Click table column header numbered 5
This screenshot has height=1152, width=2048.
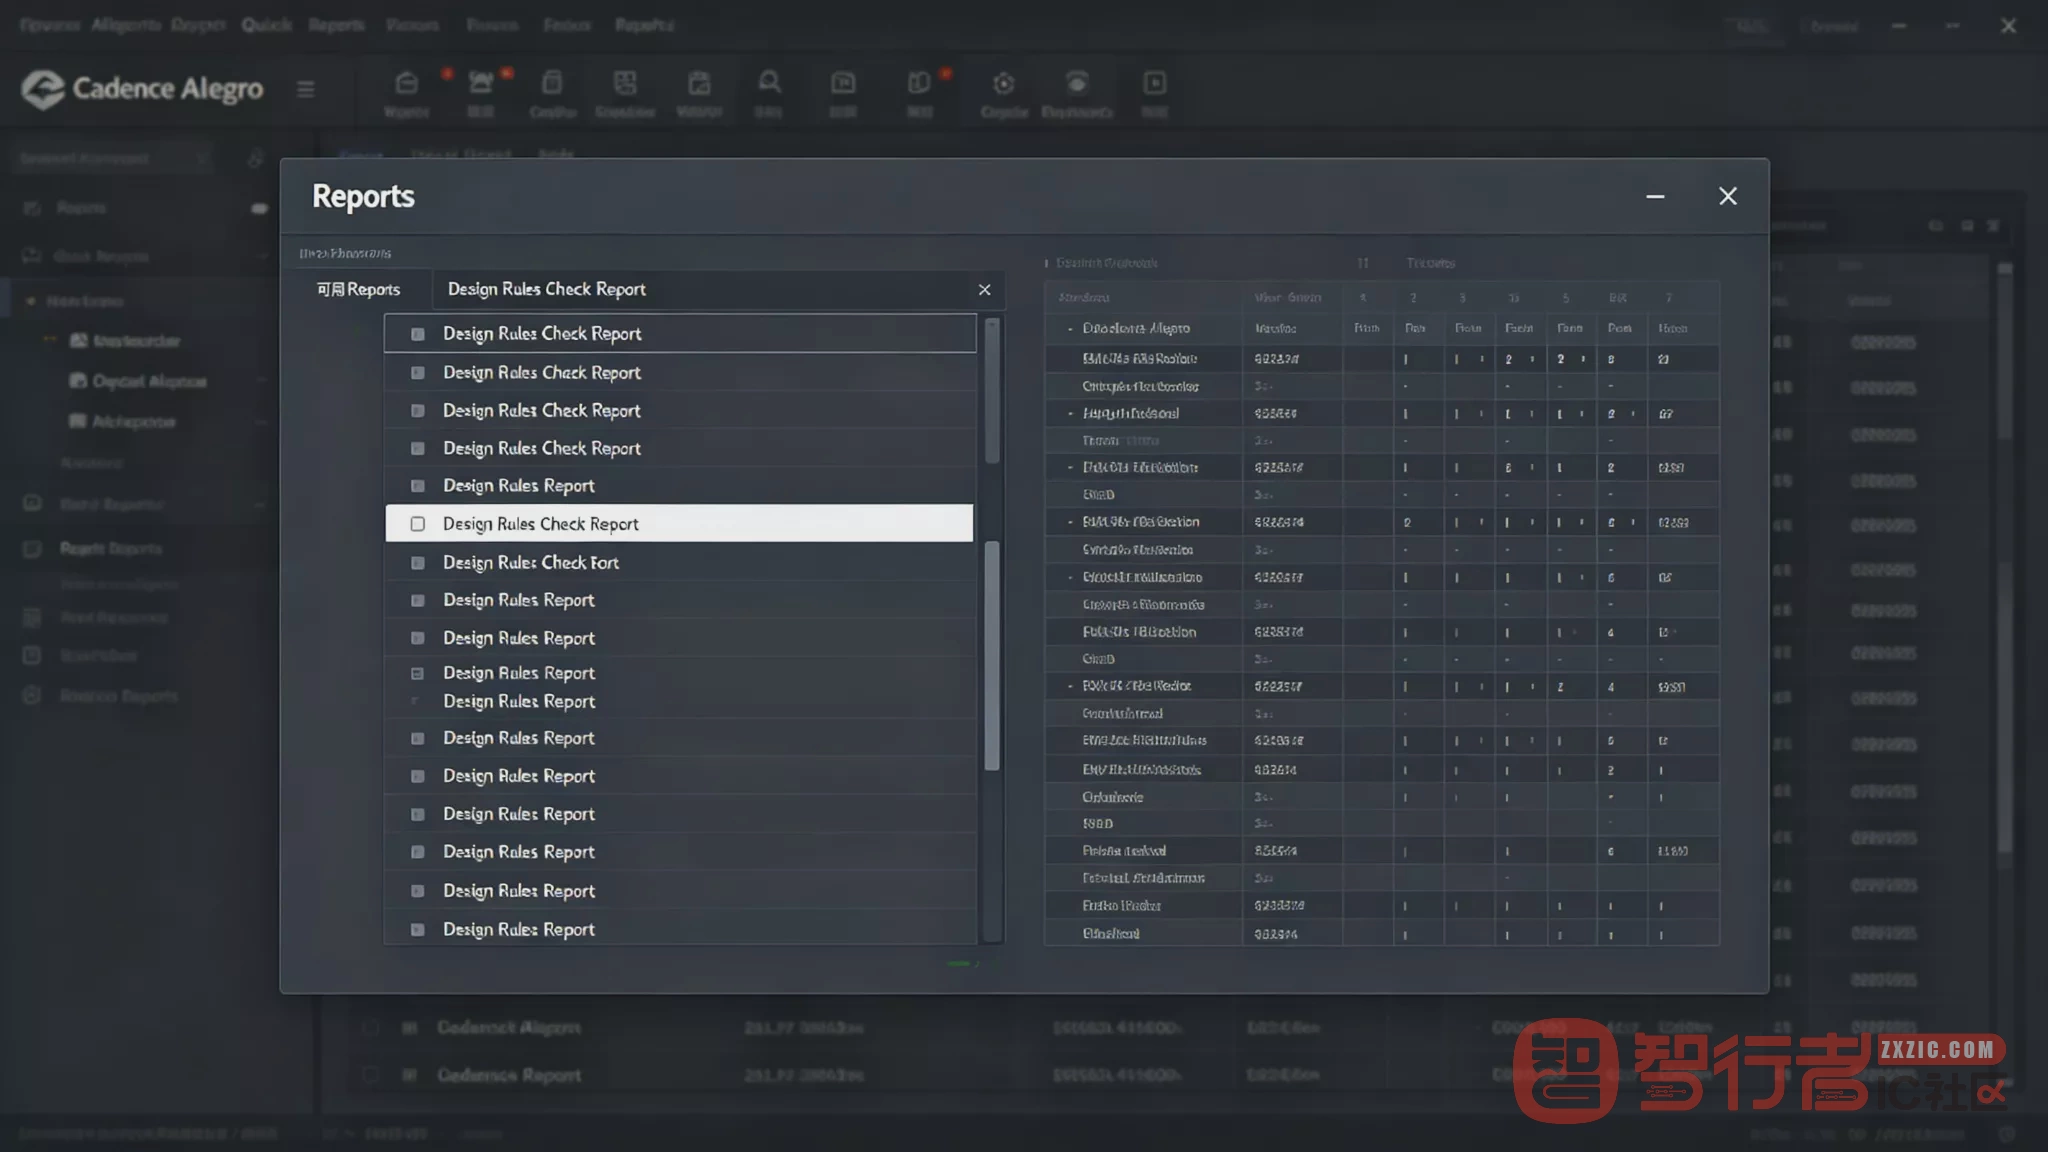click(x=1566, y=298)
